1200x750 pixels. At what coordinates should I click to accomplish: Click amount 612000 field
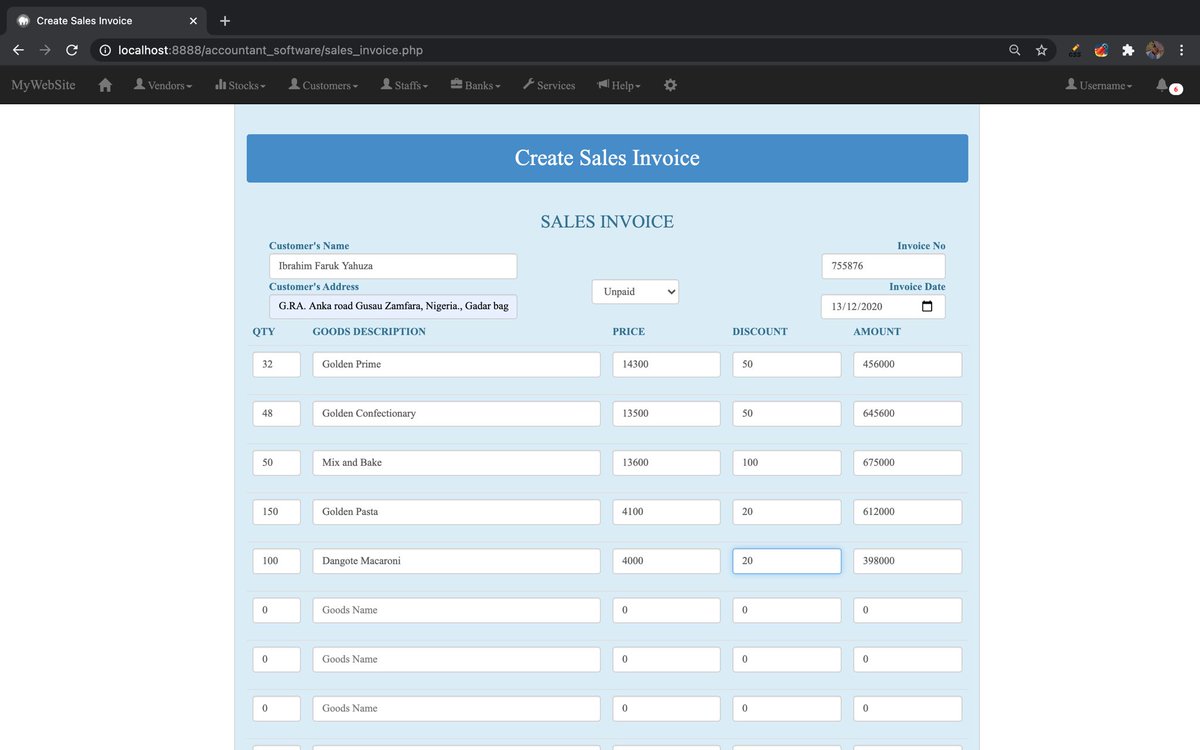(908, 512)
